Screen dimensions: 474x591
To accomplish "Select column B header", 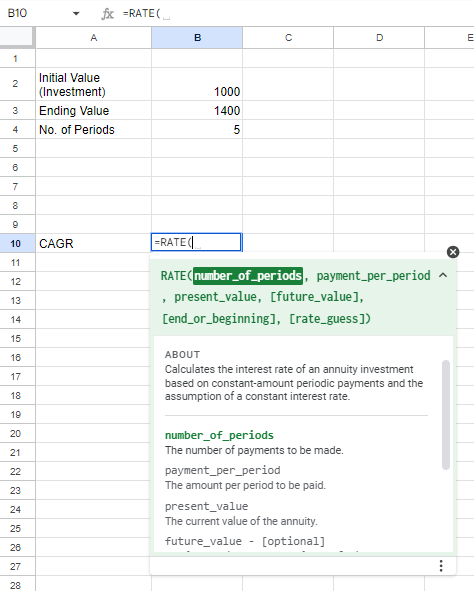I will tap(197, 38).
